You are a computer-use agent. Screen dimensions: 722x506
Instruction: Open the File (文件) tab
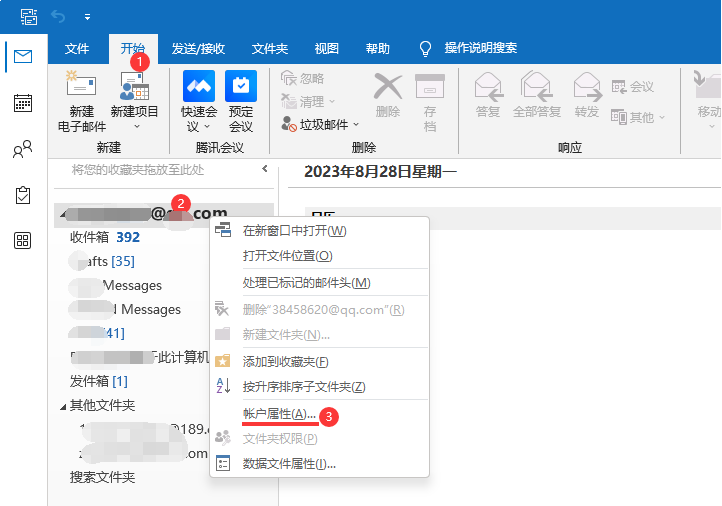tap(77, 48)
